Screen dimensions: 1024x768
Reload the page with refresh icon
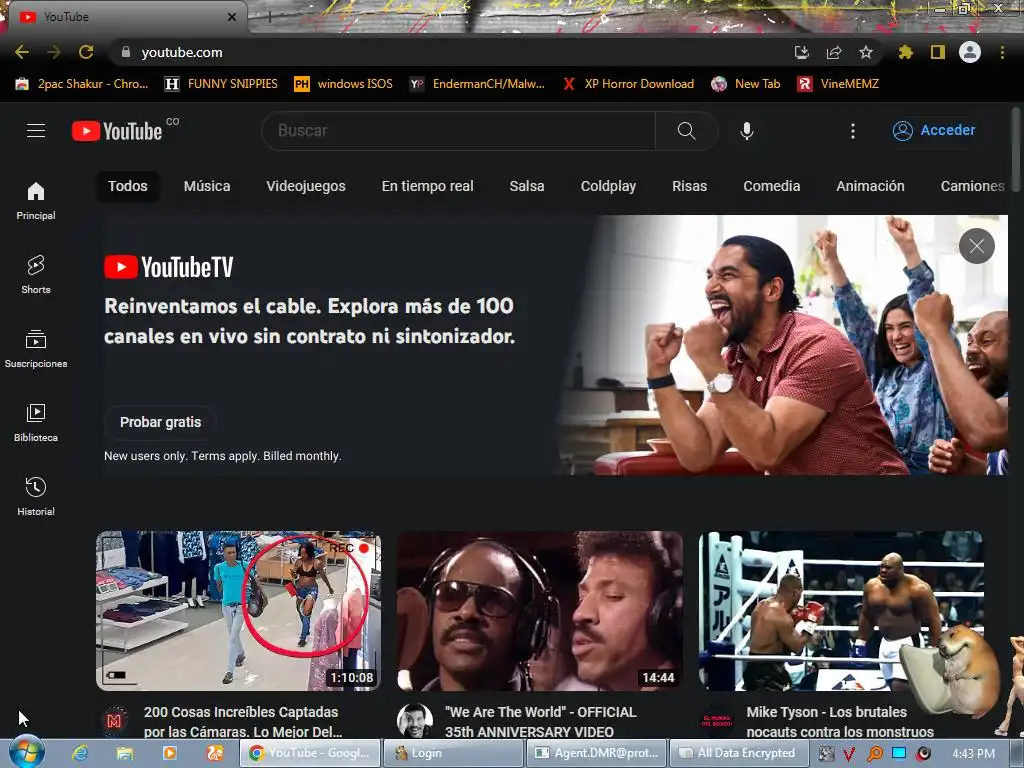coord(86,52)
